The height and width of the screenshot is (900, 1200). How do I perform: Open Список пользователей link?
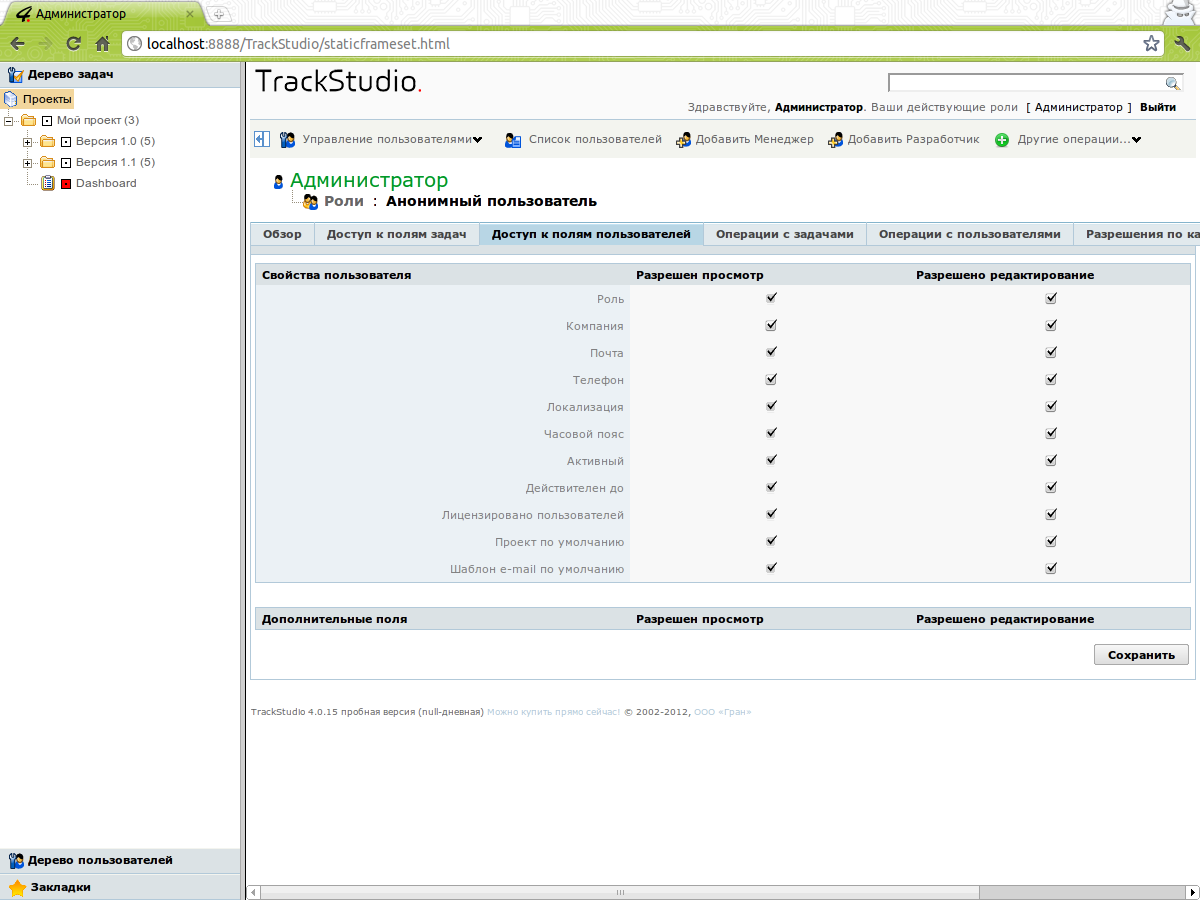point(595,140)
